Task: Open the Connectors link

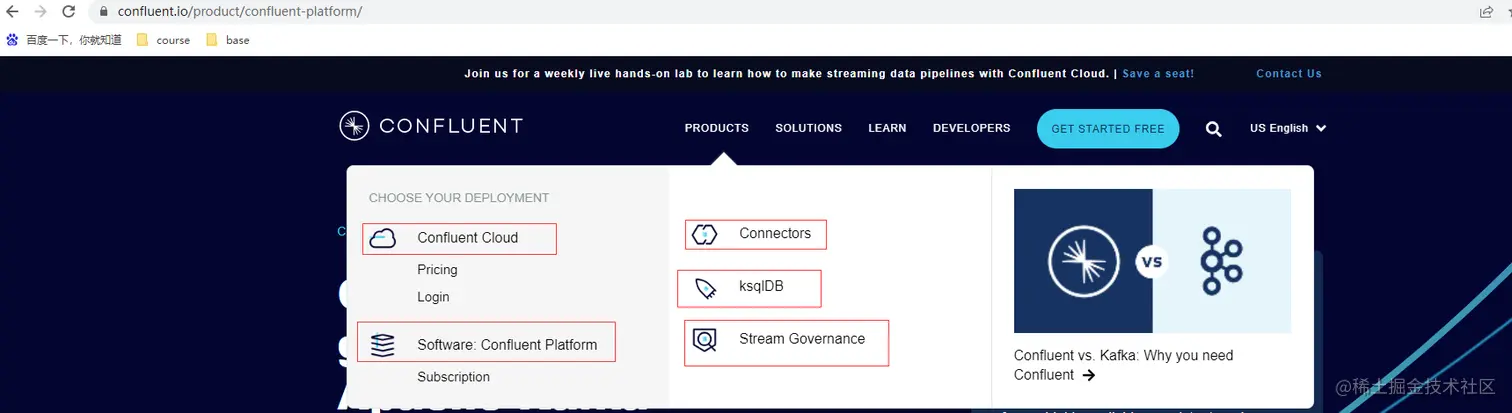Action: pyautogui.click(x=775, y=233)
